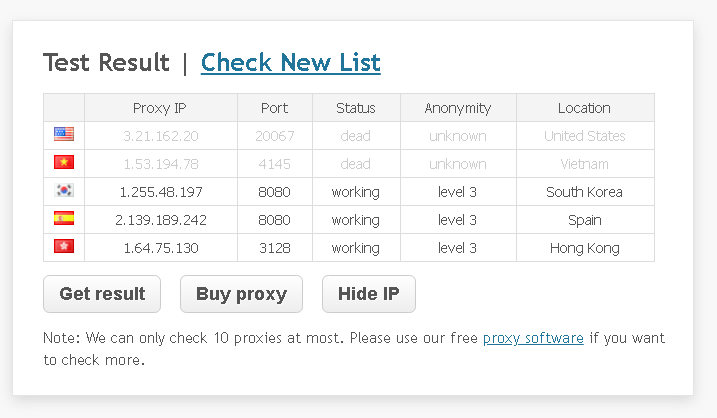717x418 pixels.
Task: Select proxy IP 2.139.189.242
Action: (x=160, y=220)
